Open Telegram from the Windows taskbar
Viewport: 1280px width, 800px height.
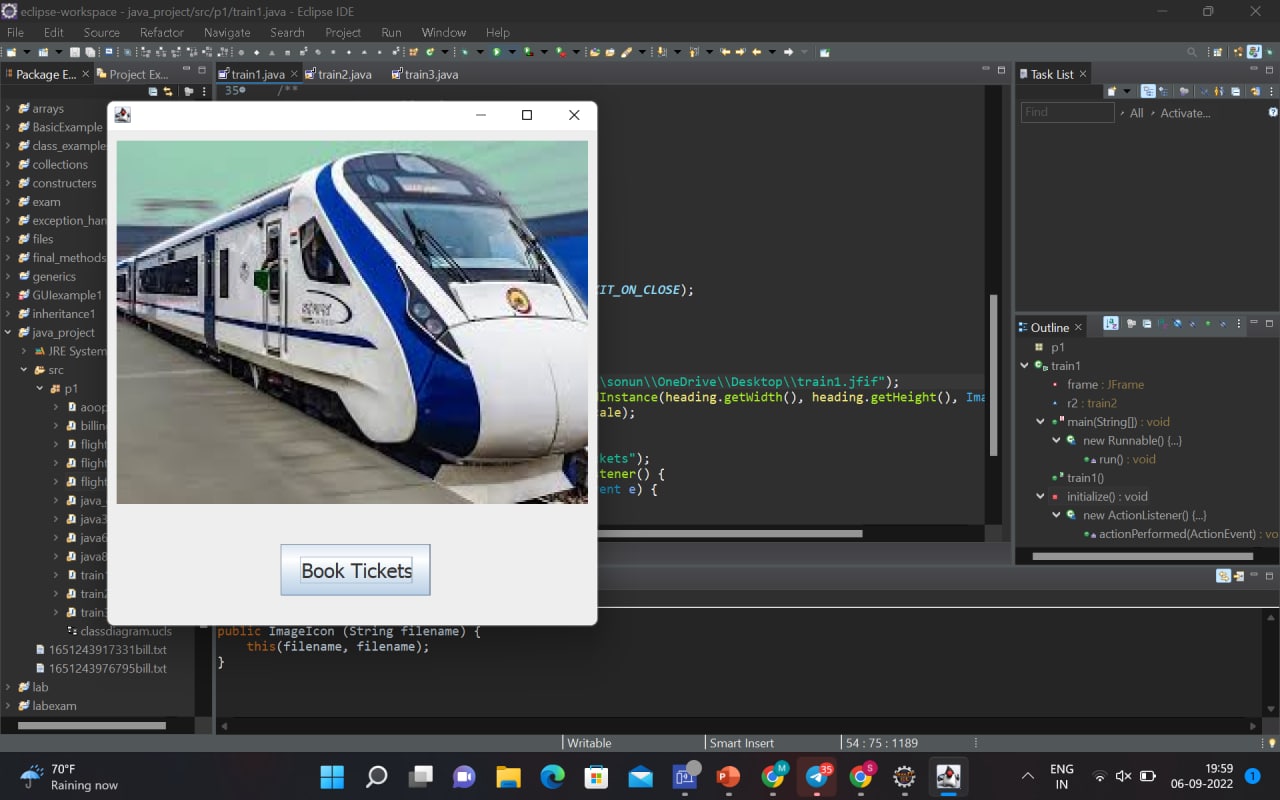click(820, 776)
